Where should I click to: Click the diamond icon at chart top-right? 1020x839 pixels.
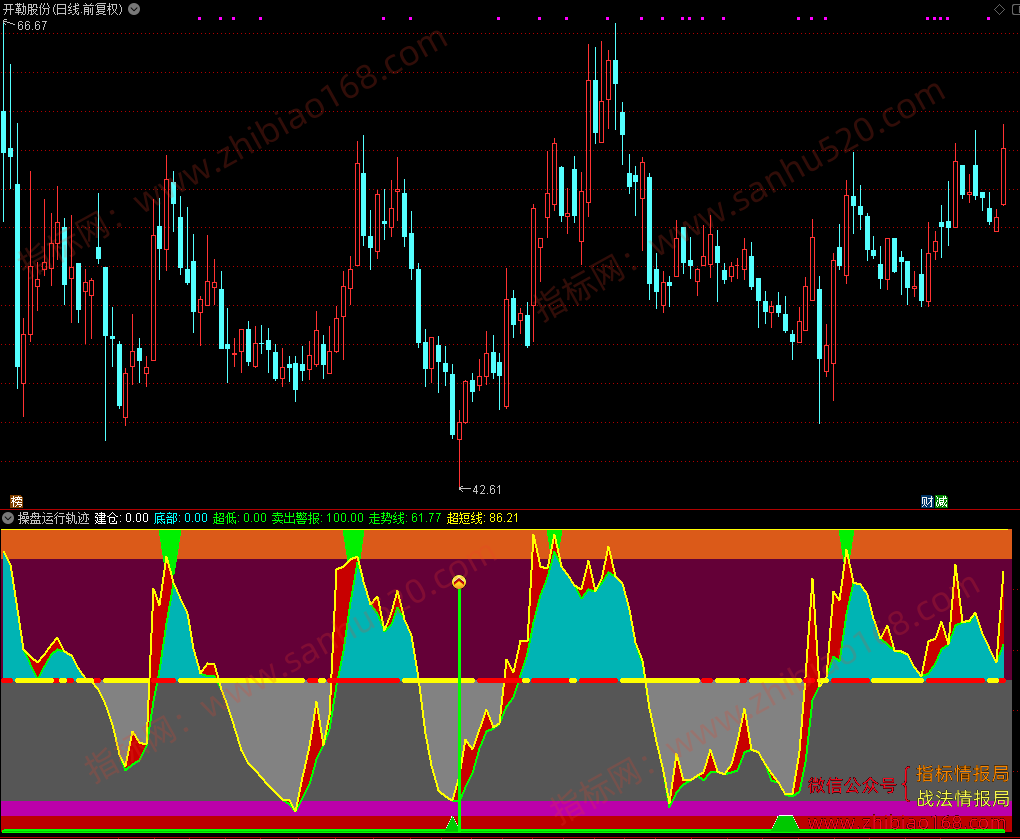tap(999, 9)
